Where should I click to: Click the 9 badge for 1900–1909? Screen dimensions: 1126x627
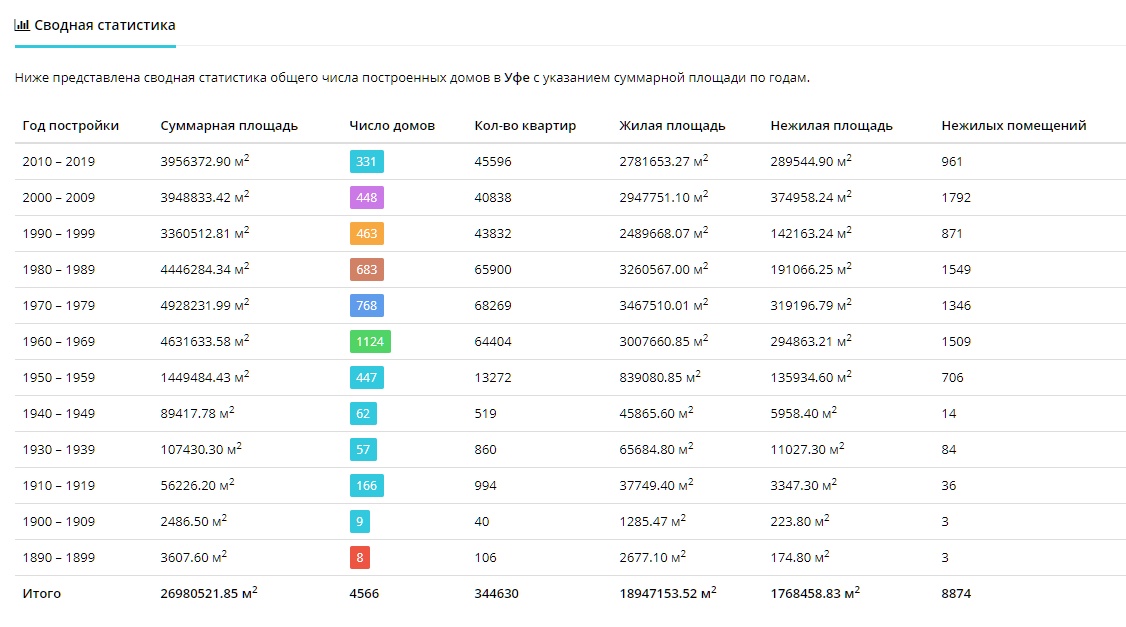tap(360, 521)
